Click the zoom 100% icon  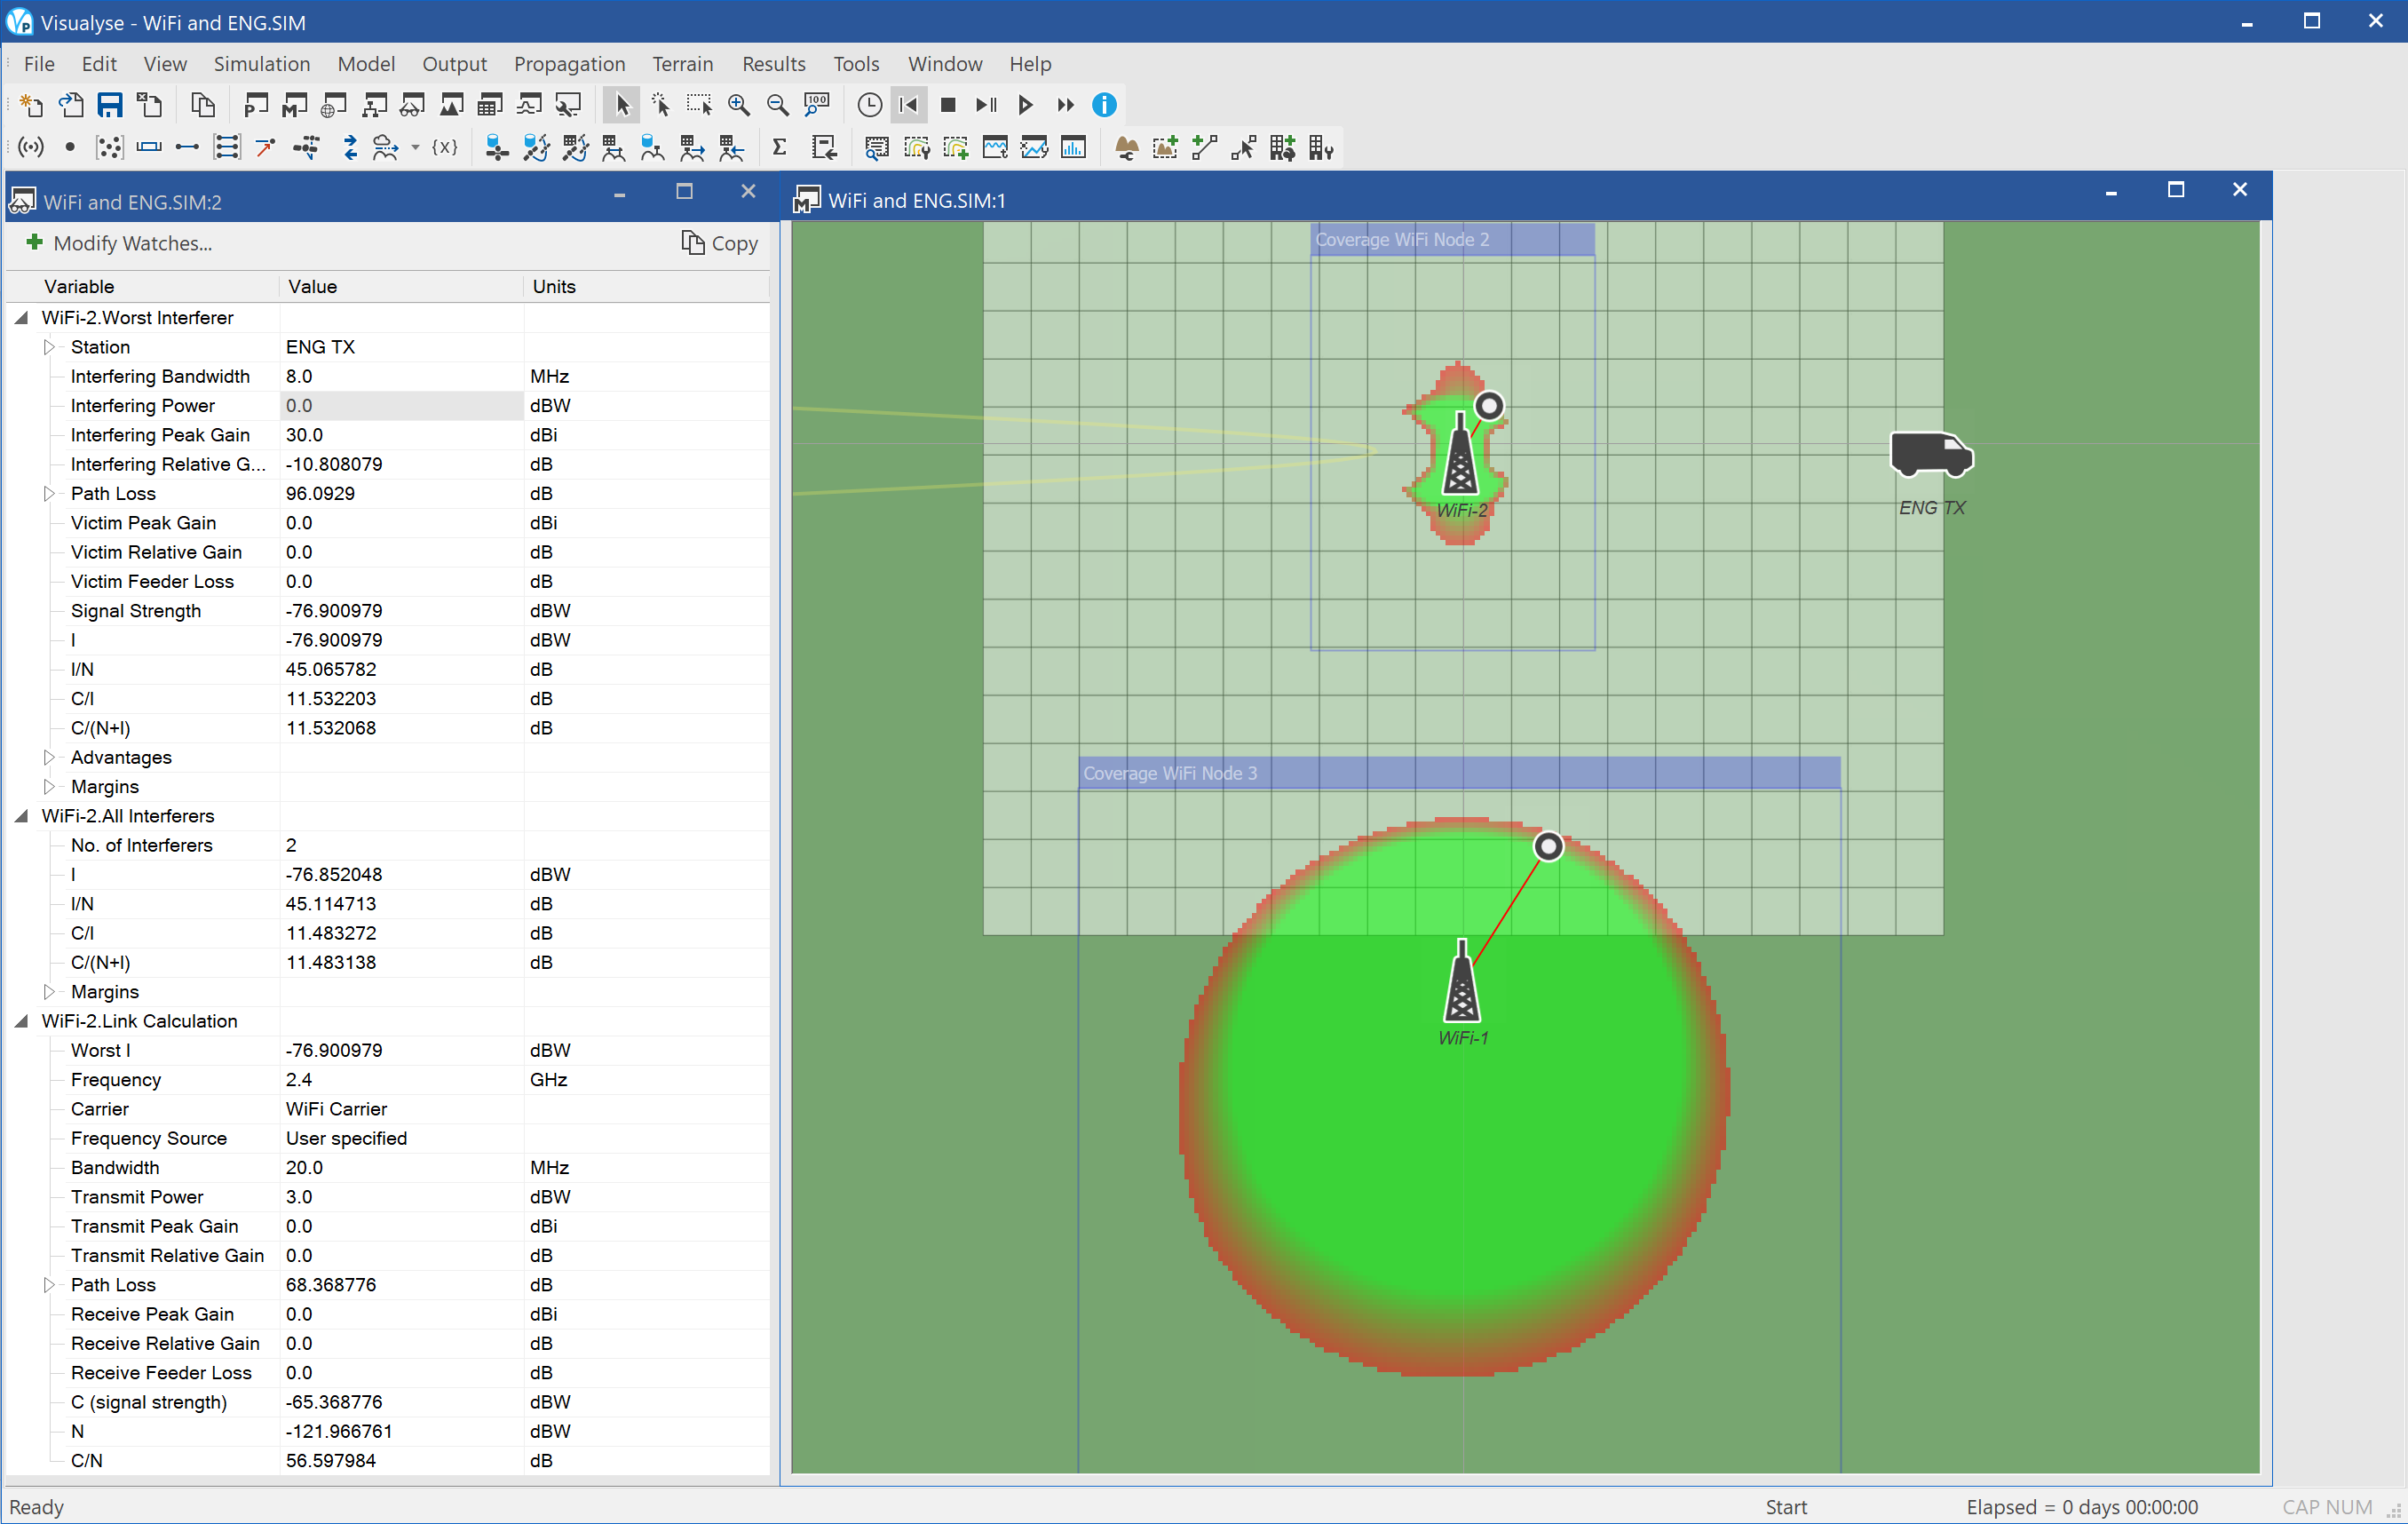pyautogui.click(x=816, y=105)
